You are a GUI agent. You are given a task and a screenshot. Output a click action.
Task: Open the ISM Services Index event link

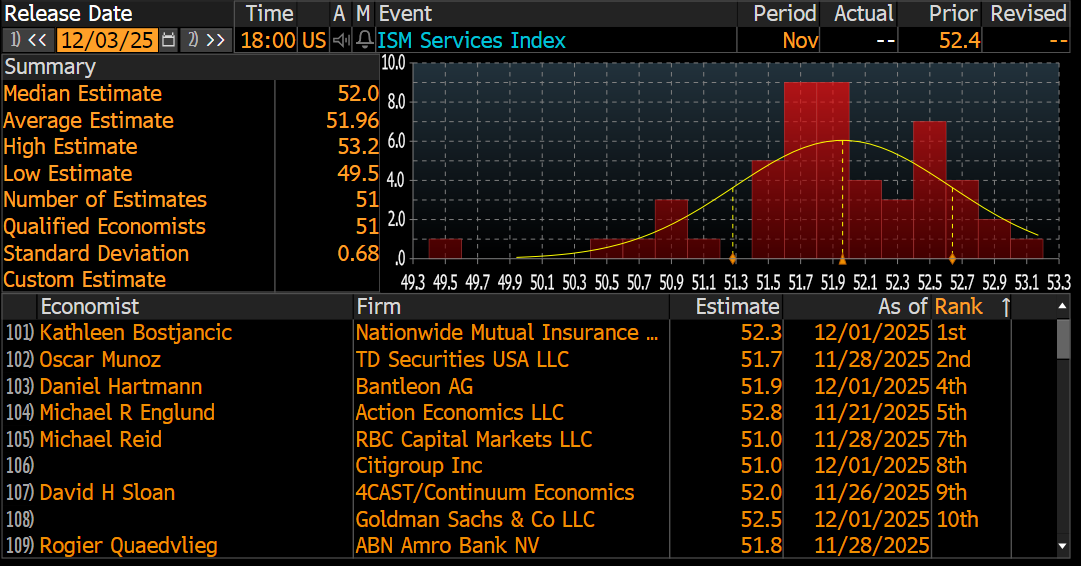pyautogui.click(x=471, y=40)
